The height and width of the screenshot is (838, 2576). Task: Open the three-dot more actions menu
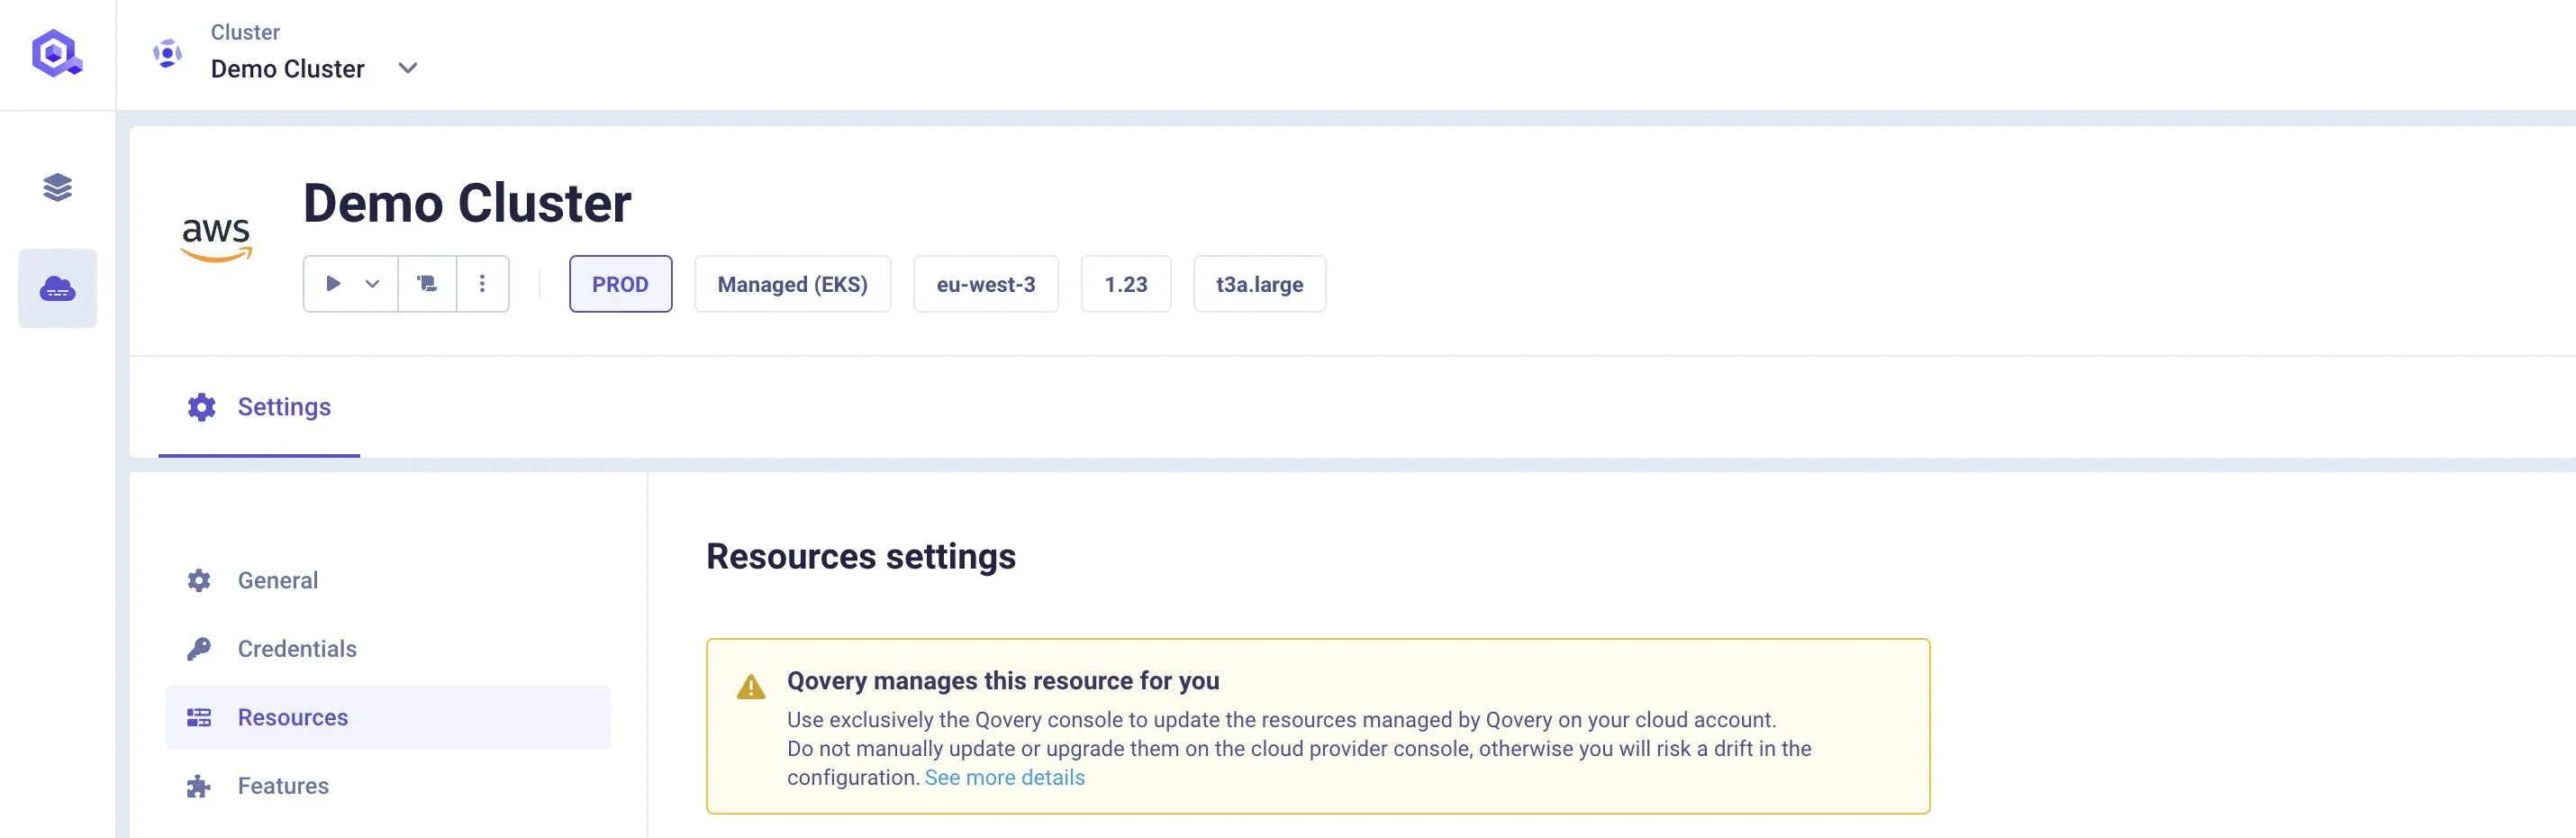[x=482, y=284]
